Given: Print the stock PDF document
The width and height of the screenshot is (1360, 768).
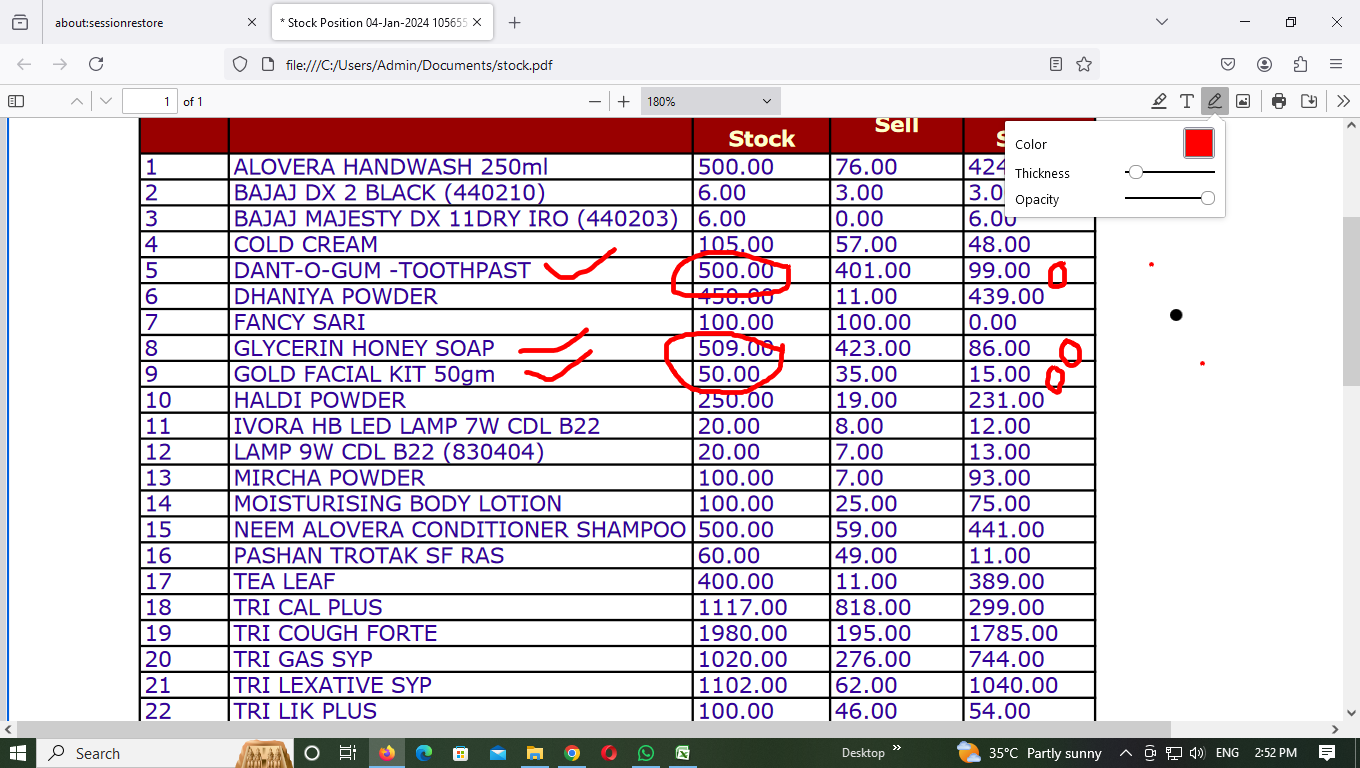Looking at the screenshot, I should tap(1279, 101).
